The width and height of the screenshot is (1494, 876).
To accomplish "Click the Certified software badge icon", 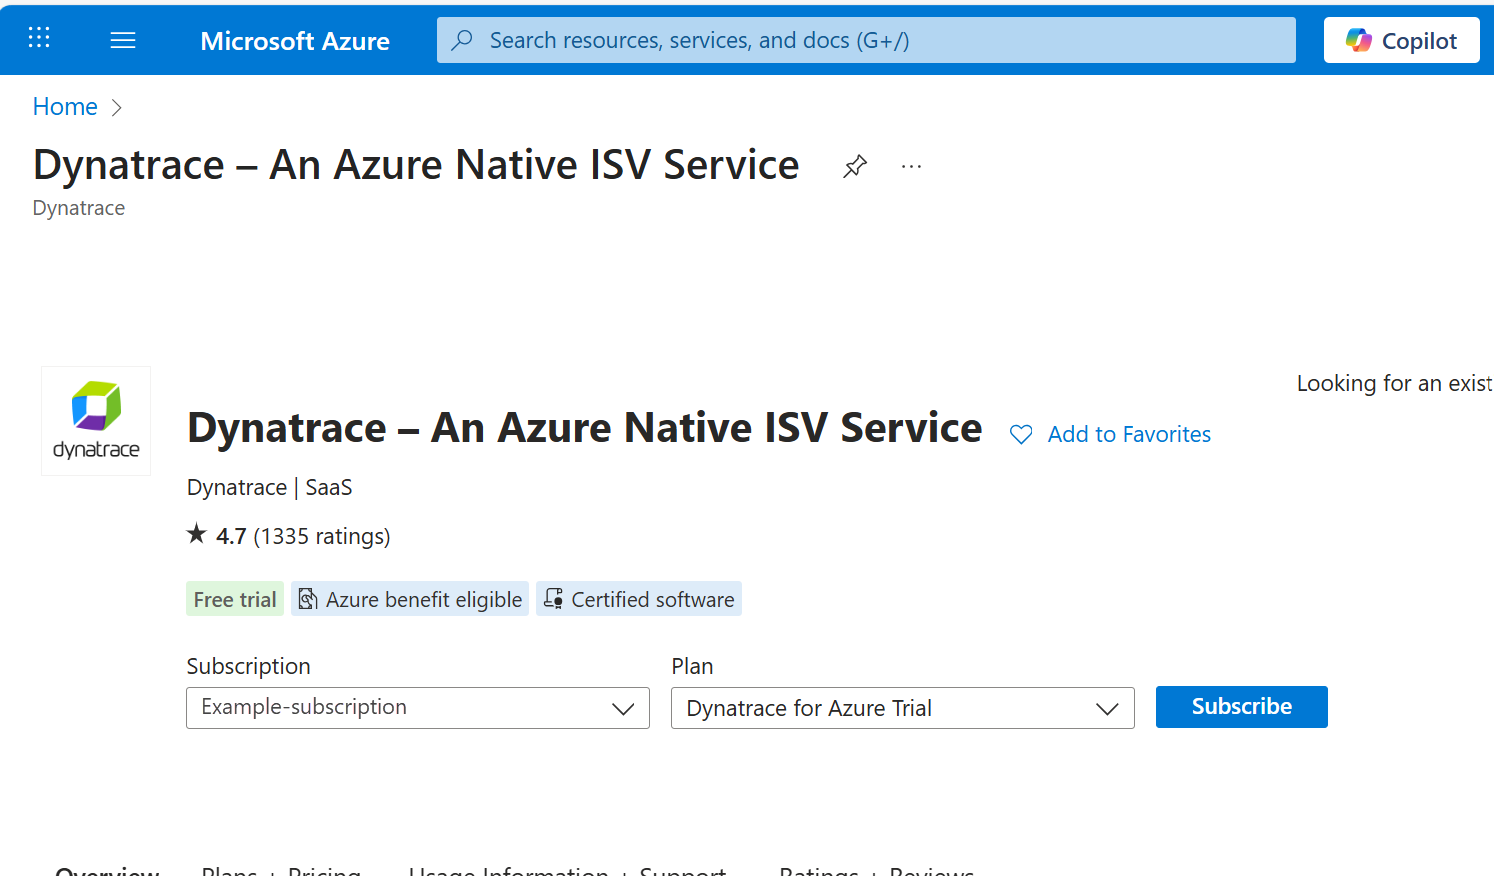I will [553, 599].
